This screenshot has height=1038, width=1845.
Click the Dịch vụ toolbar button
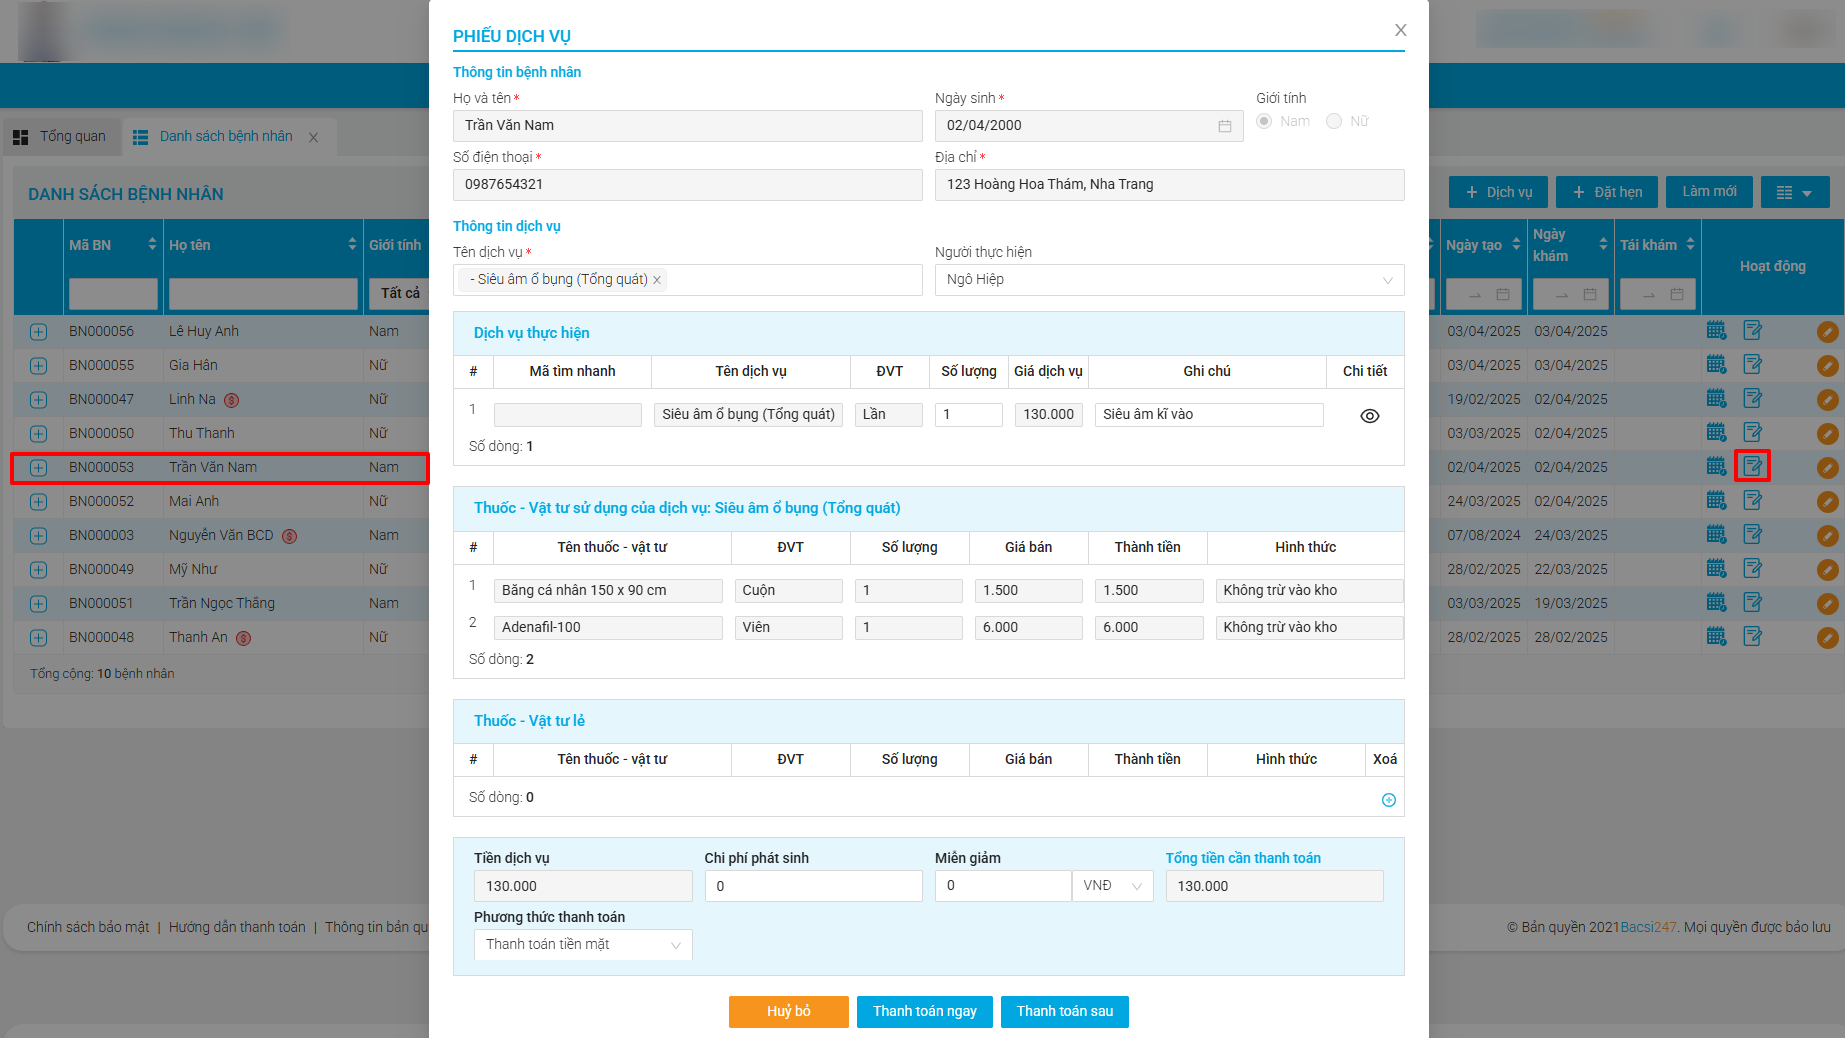coord(1498,192)
